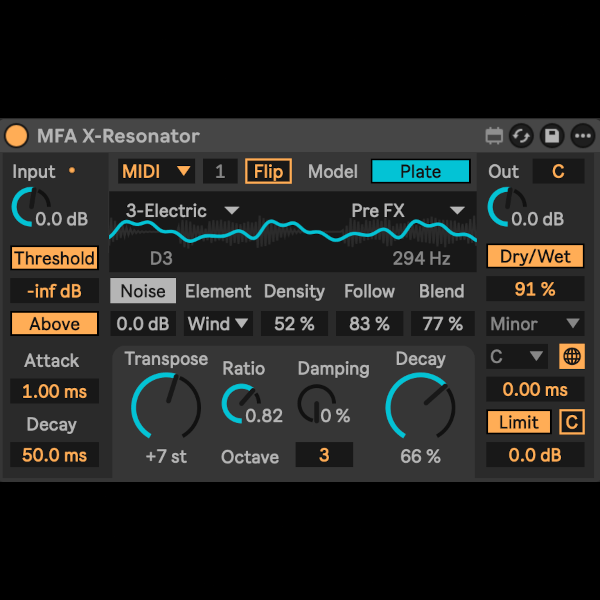Open the MIDI source dropdown
The width and height of the screenshot is (600, 600).
click(156, 171)
